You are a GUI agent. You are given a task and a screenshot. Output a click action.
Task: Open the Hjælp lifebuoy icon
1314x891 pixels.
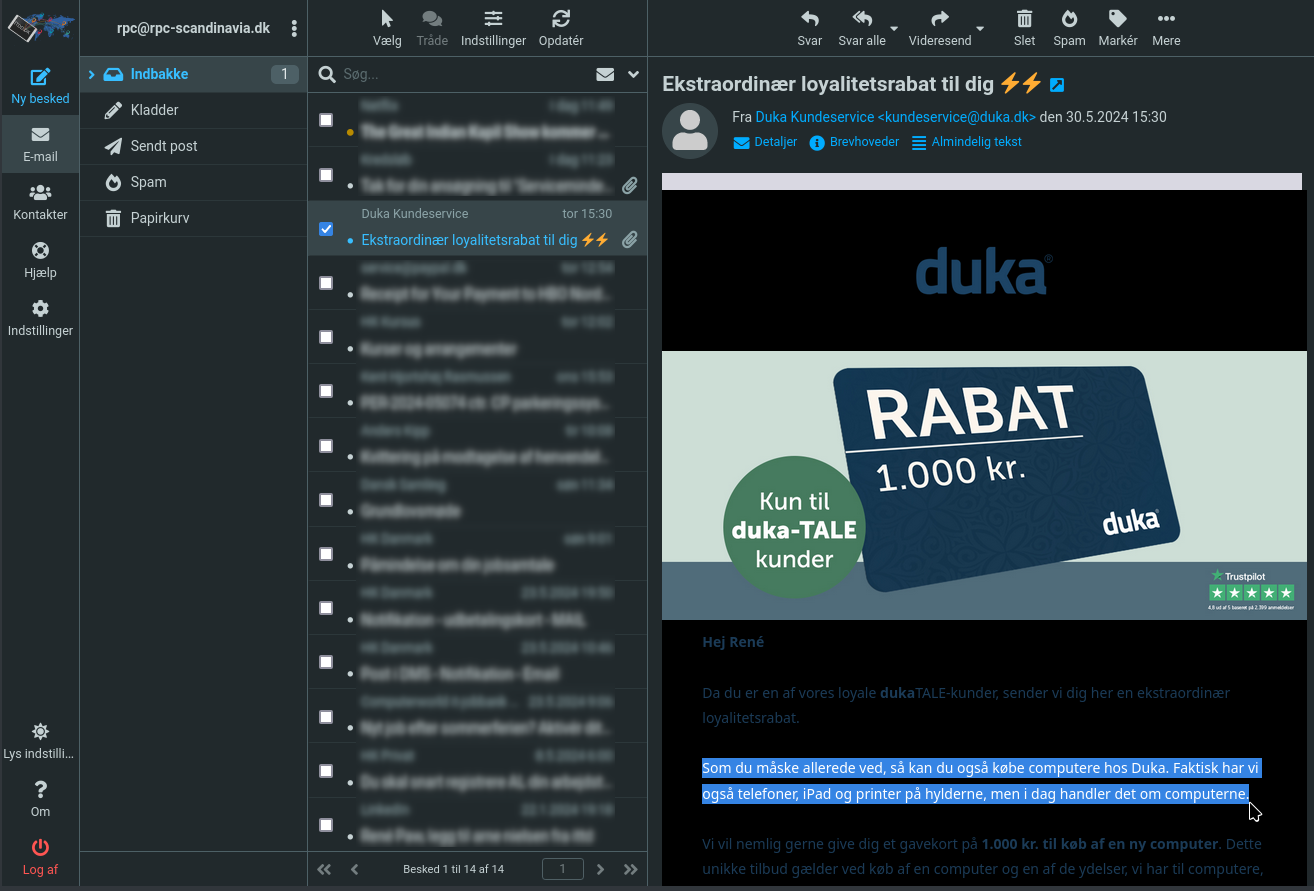[x=40, y=260]
